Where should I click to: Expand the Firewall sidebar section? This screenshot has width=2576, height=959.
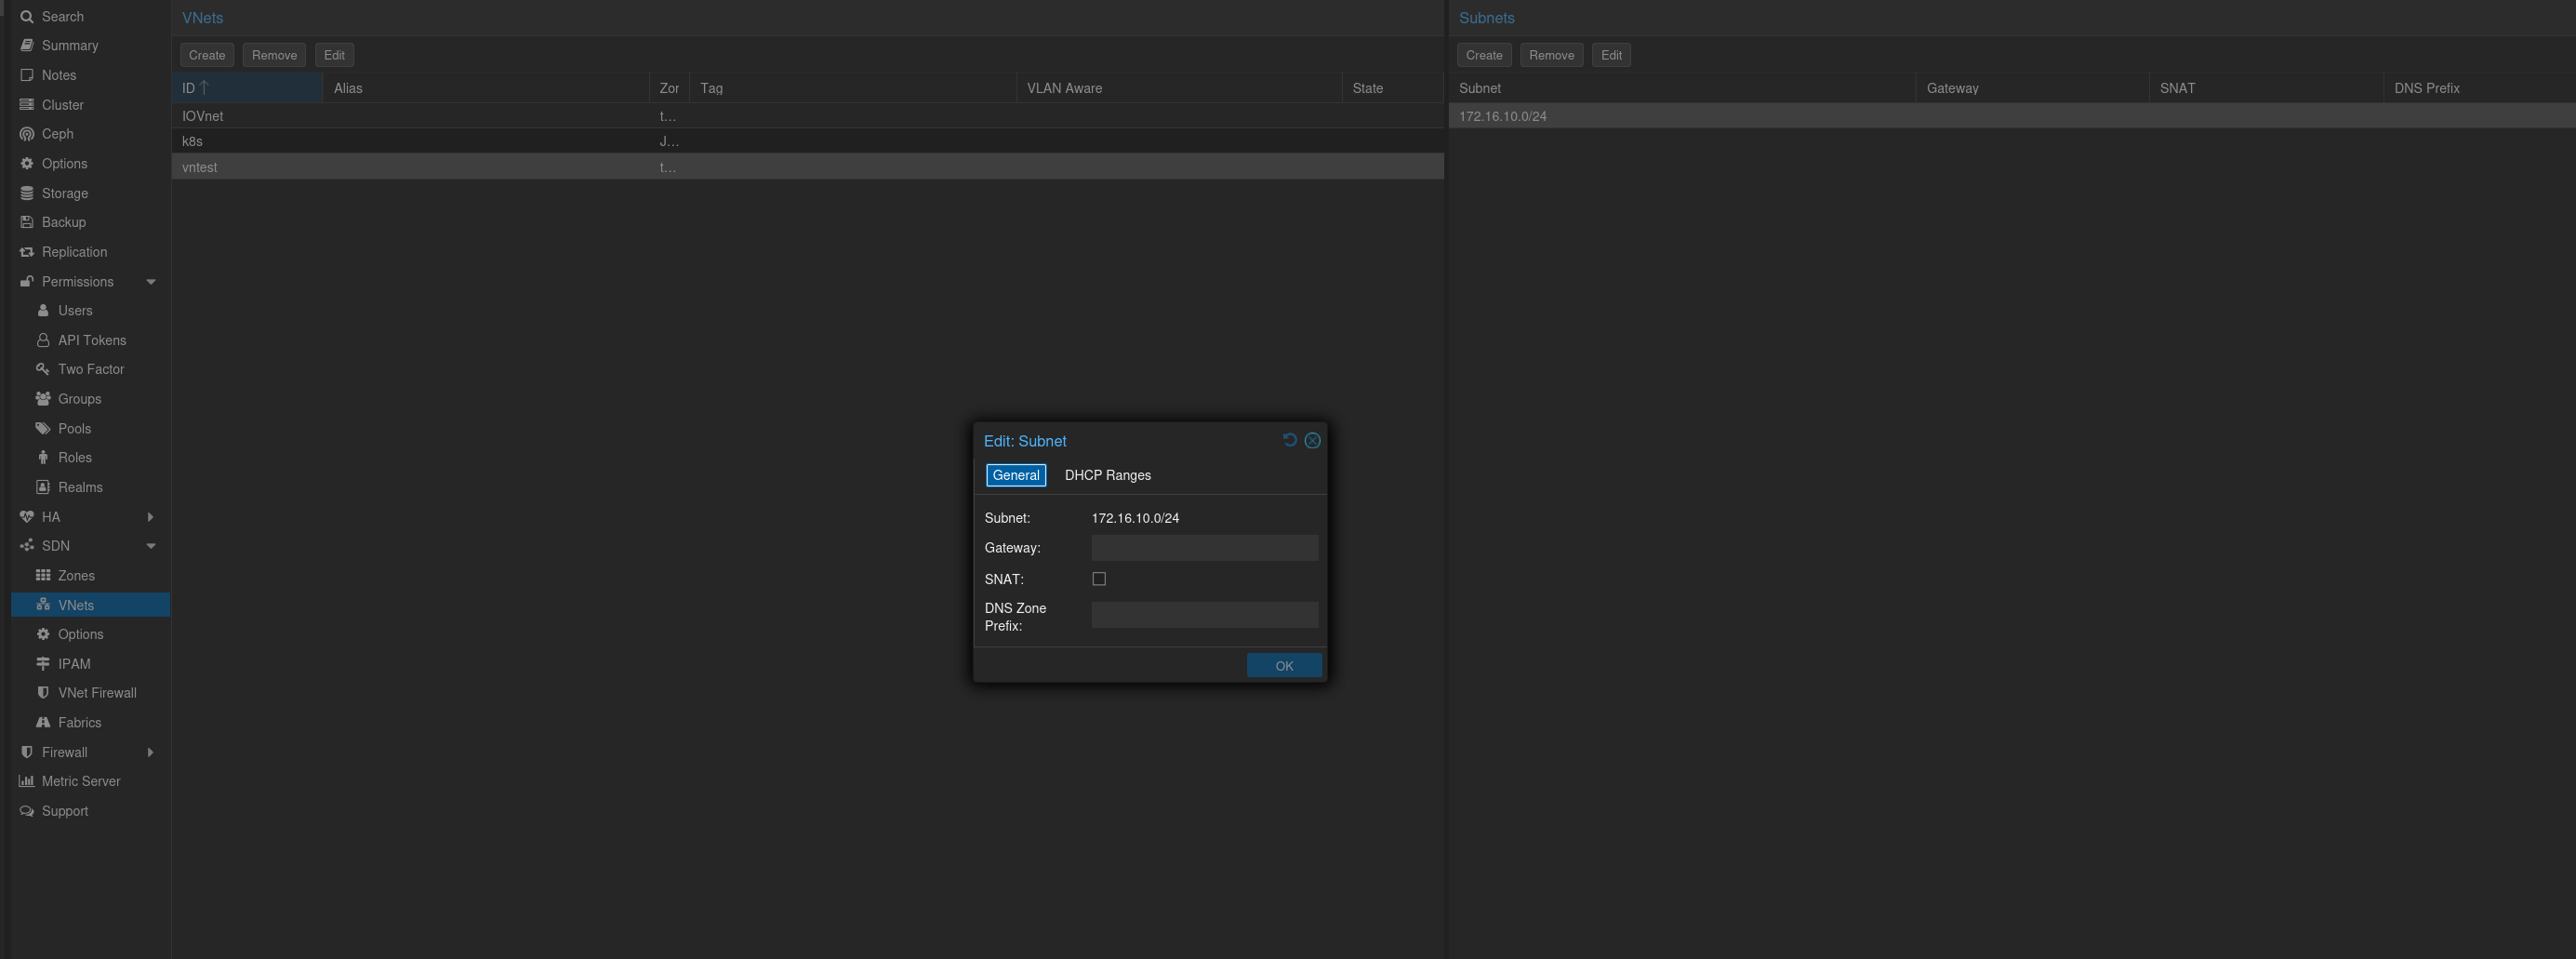click(151, 752)
